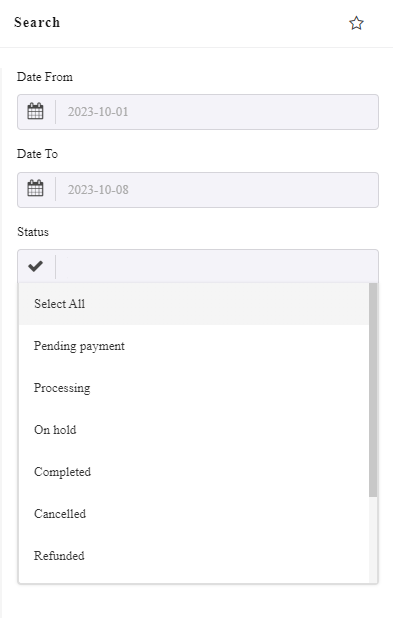Select Processing status option
The width and height of the screenshot is (393, 618).
click(194, 388)
